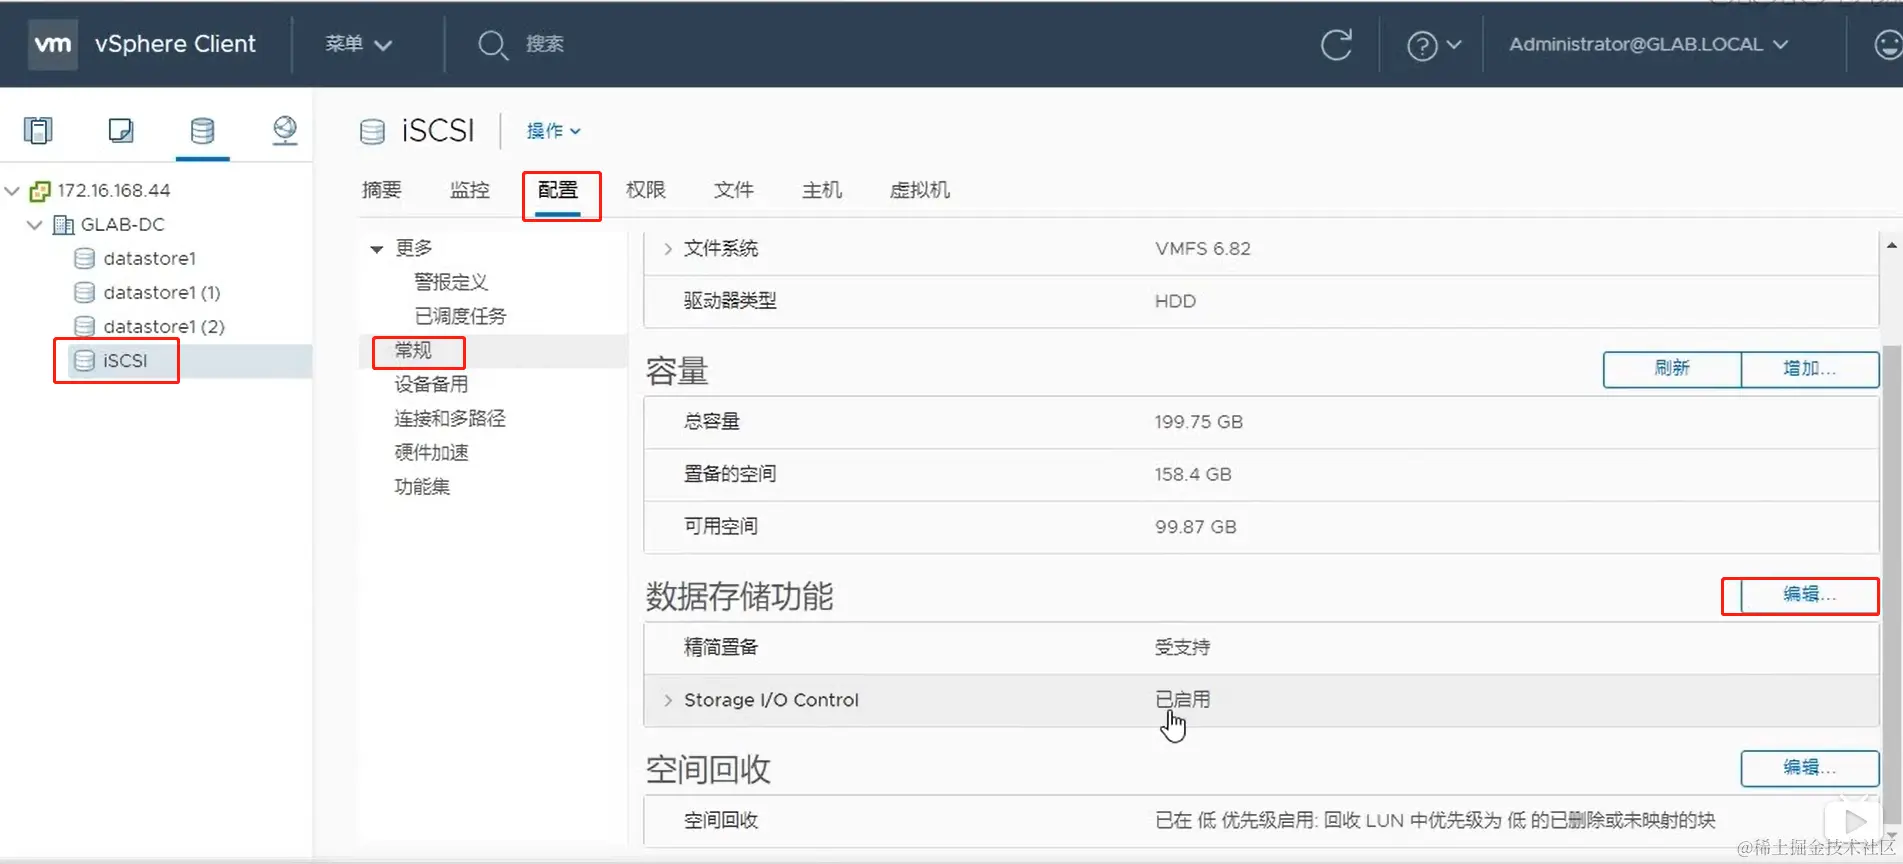Image resolution: width=1903 pixels, height=864 pixels.
Task: Open the 菜单 dropdown menu
Action: click(x=358, y=44)
